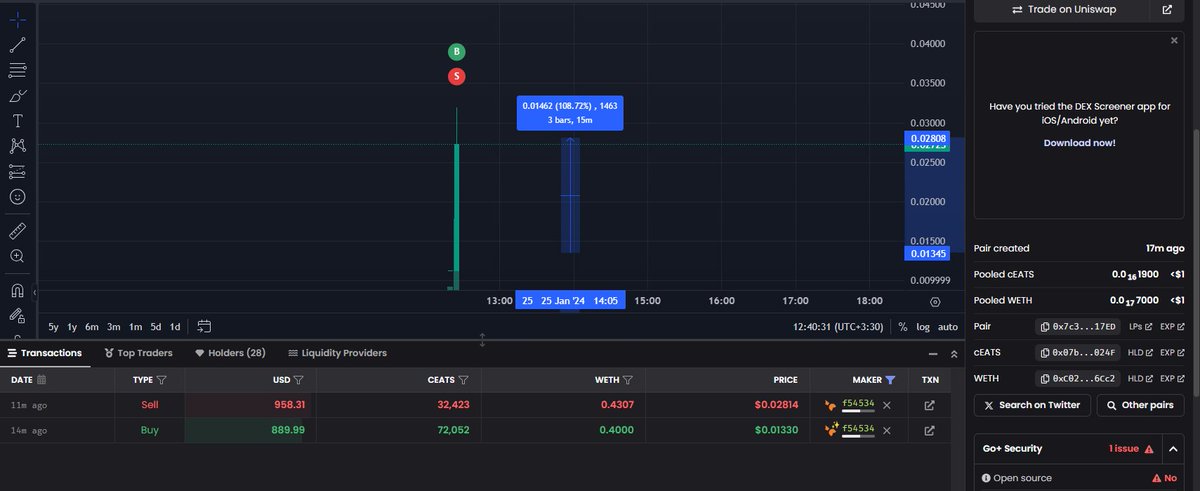Viewport: 1200px width, 491px height.
Task: Click the Download now! link
Action: pyautogui.click(x=1079, y=143)
